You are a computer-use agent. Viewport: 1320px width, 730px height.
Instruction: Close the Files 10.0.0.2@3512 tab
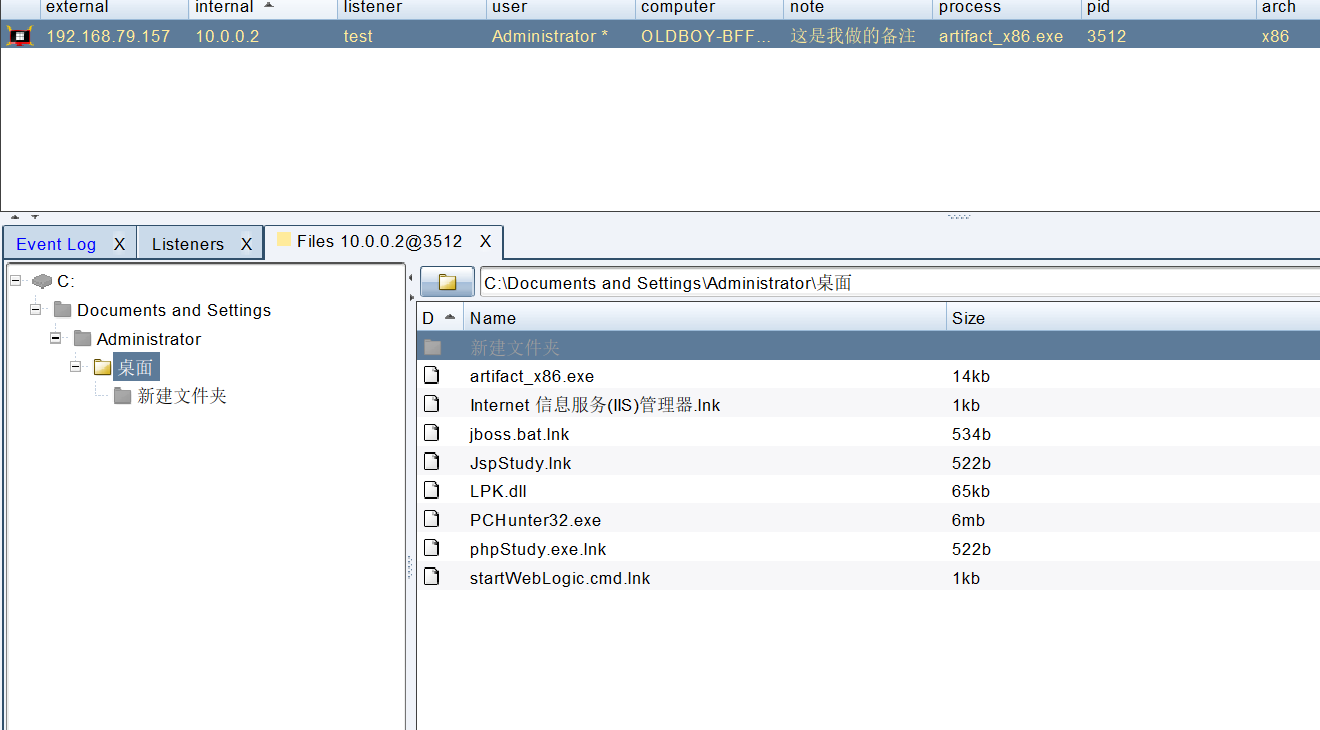486,242
